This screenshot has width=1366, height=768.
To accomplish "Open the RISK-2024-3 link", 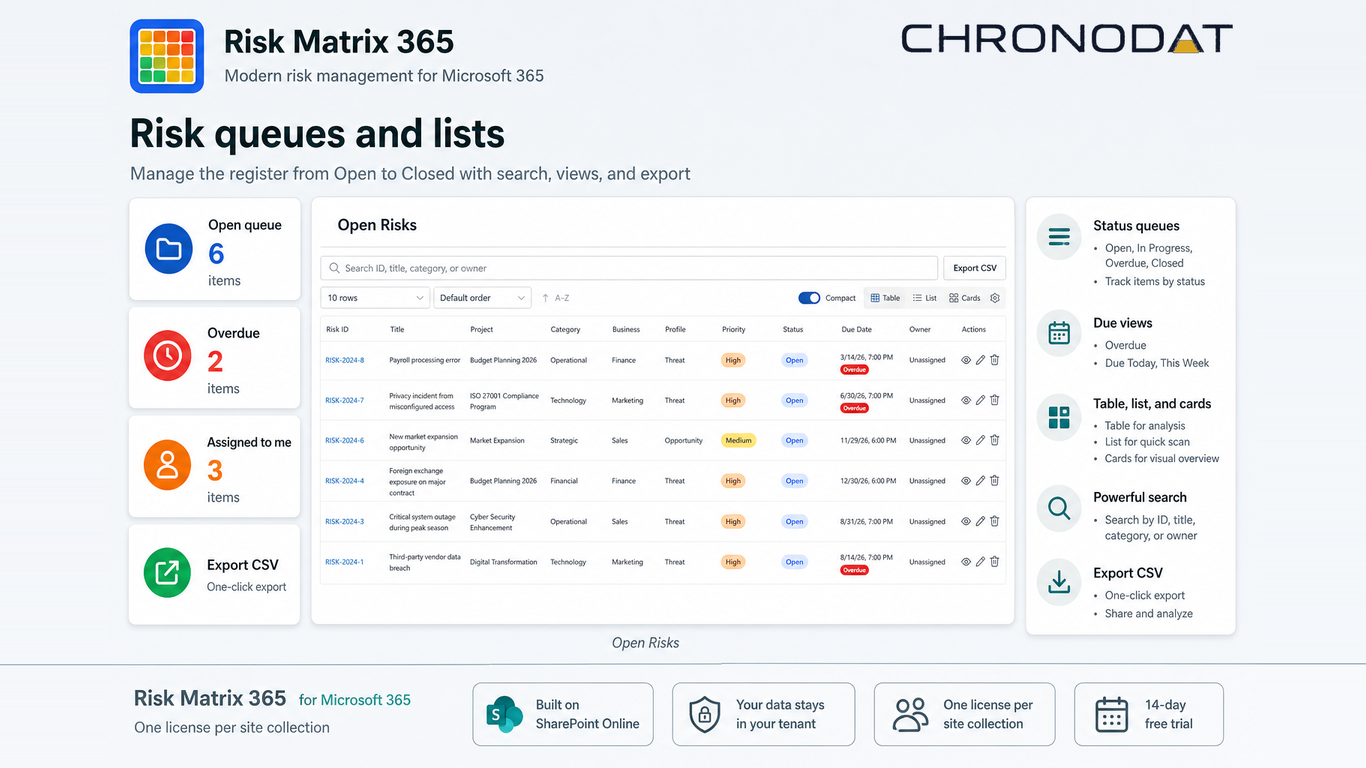I will [x=345, y=521].
